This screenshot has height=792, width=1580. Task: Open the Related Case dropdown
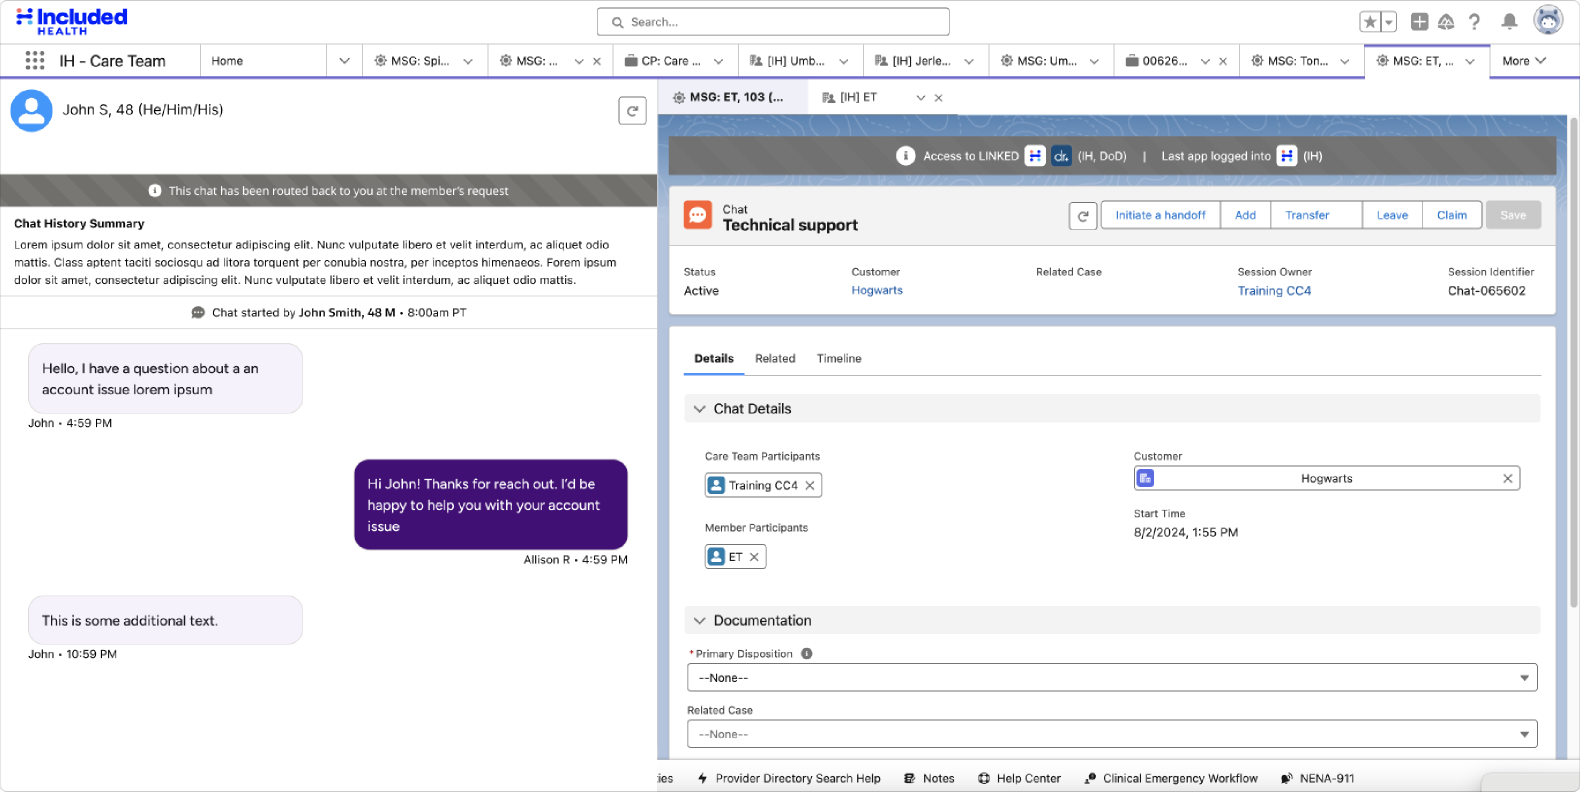(x=1112, y=734)
